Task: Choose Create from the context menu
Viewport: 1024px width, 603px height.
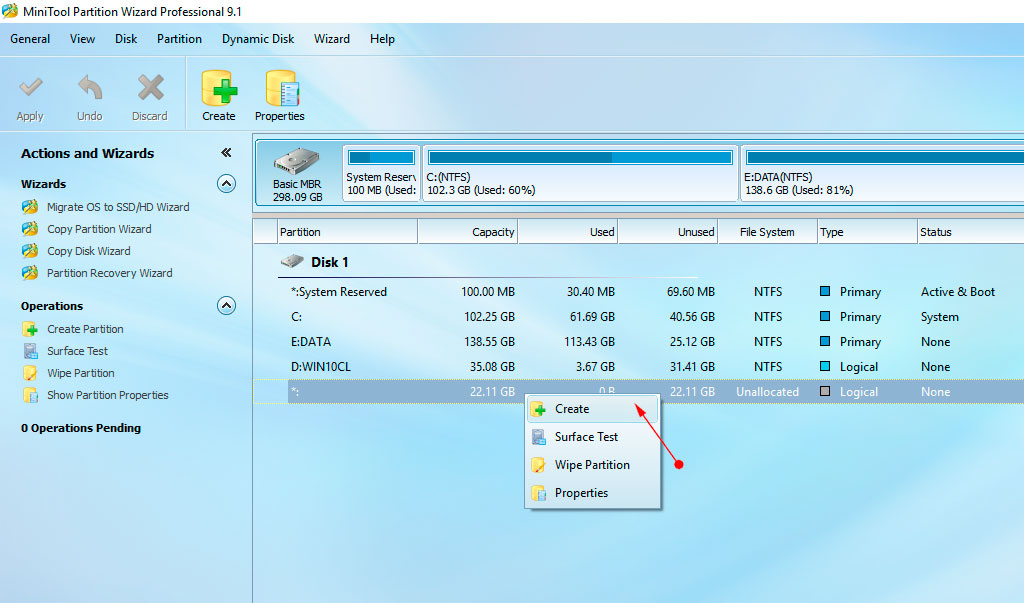Action: point(592,409)
